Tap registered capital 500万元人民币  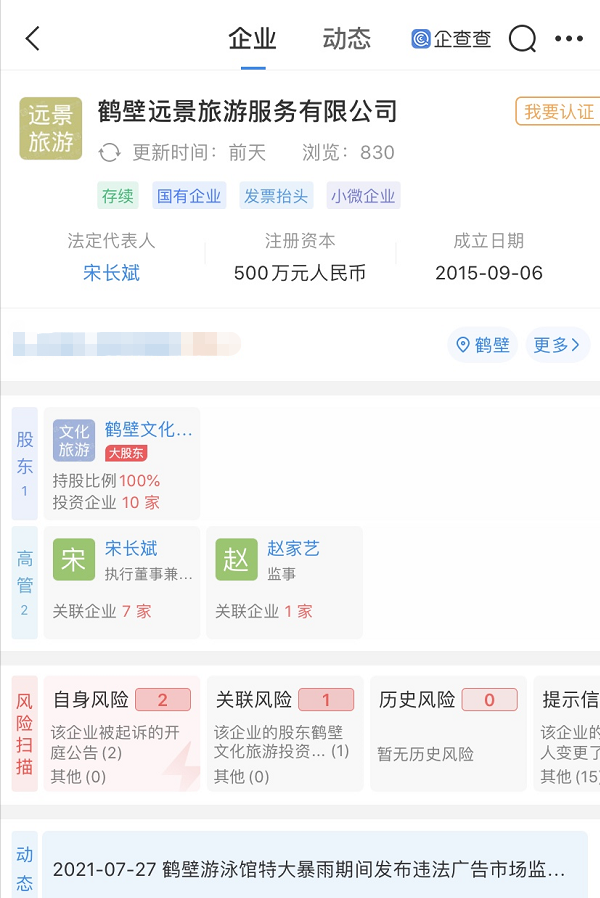[x=299, y=273]
